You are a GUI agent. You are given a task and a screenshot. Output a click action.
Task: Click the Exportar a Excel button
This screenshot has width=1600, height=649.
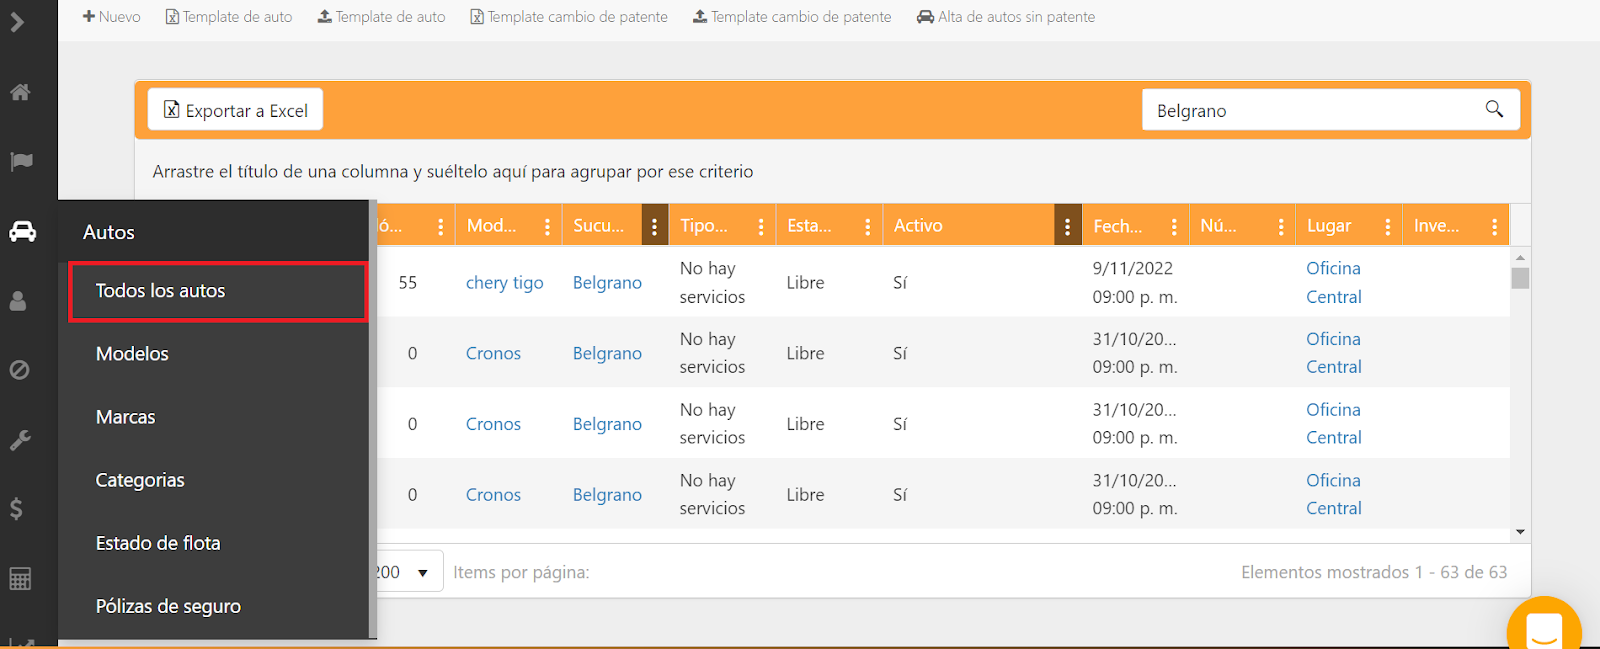pyautogui.click(x=236, y=110)
